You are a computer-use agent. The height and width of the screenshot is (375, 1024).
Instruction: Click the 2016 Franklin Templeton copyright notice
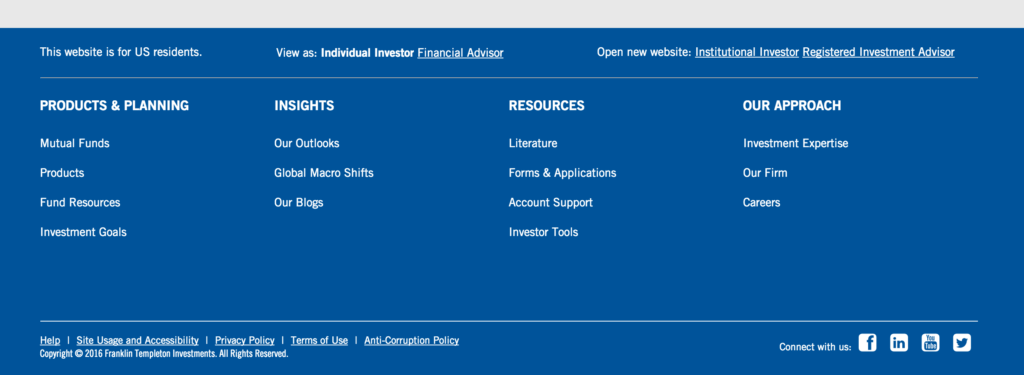[164, 353]
